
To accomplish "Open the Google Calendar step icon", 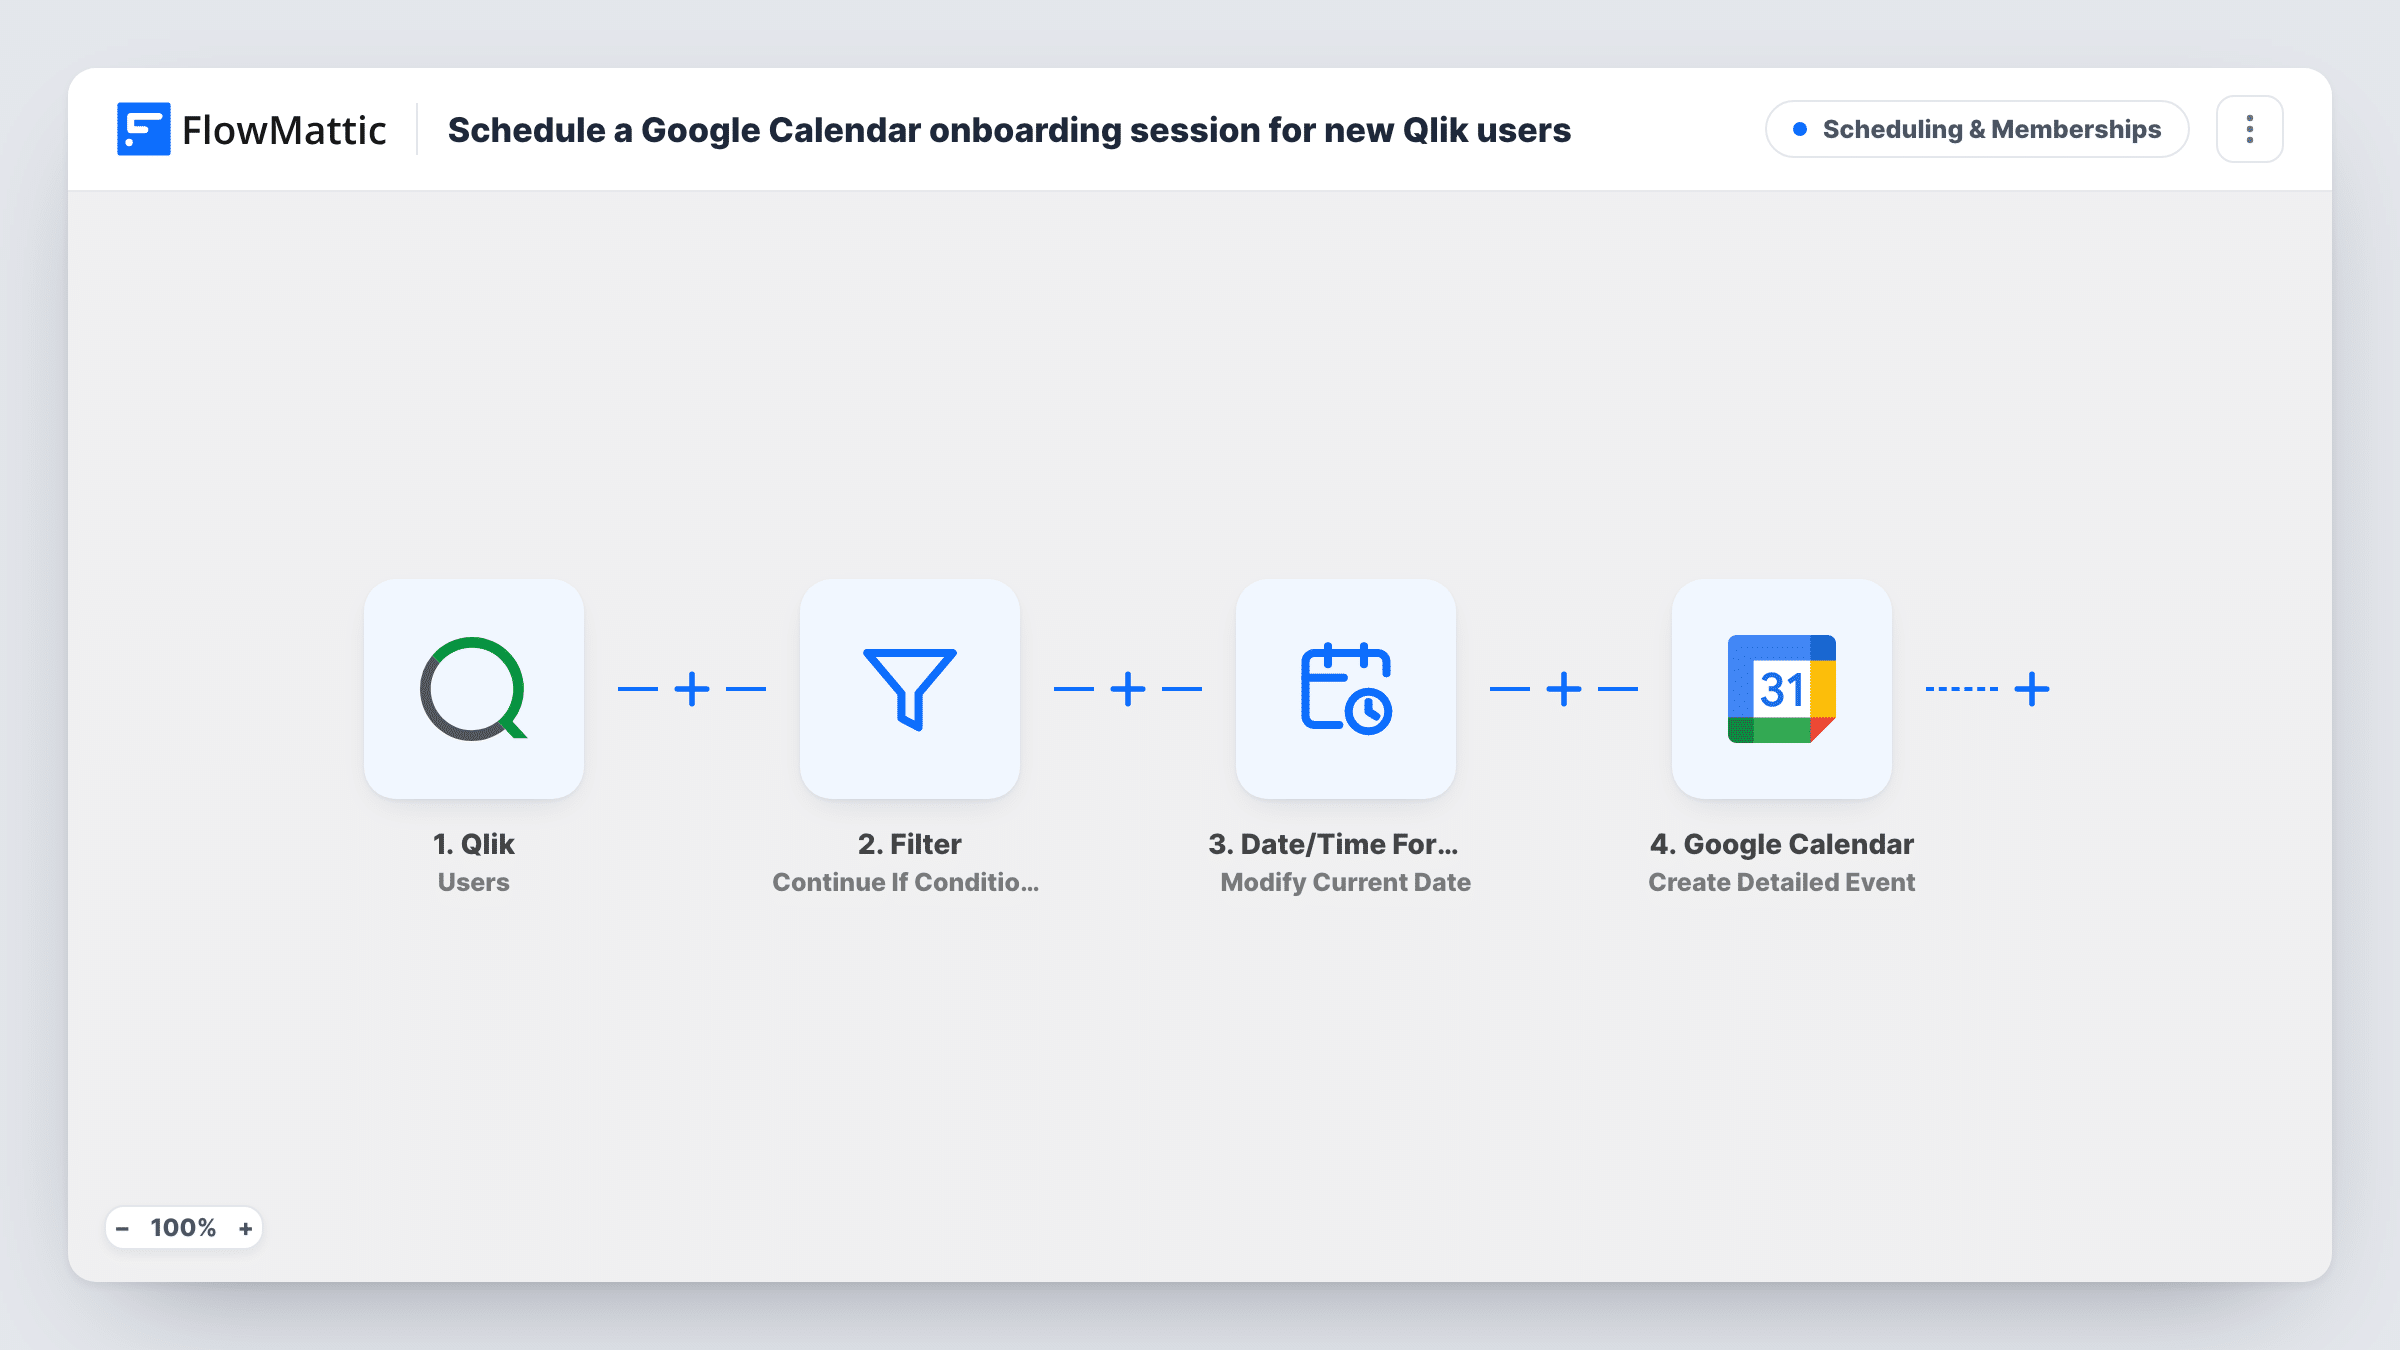I will click(x=1782, y=689).
